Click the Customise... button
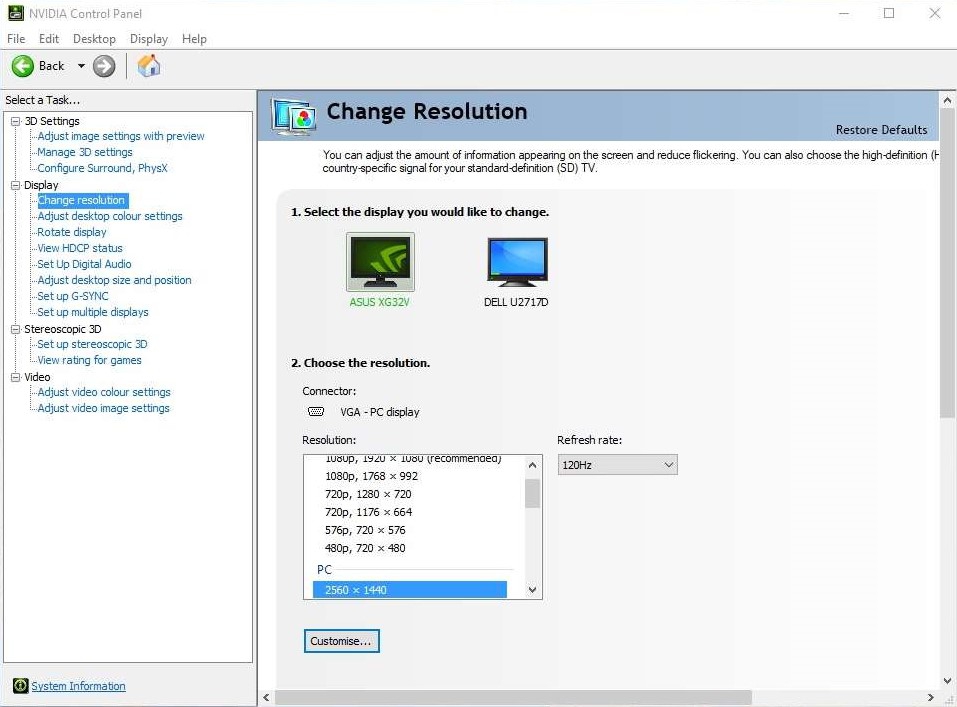The width and height of the screenshot is (957, 707). click(342, 641)
